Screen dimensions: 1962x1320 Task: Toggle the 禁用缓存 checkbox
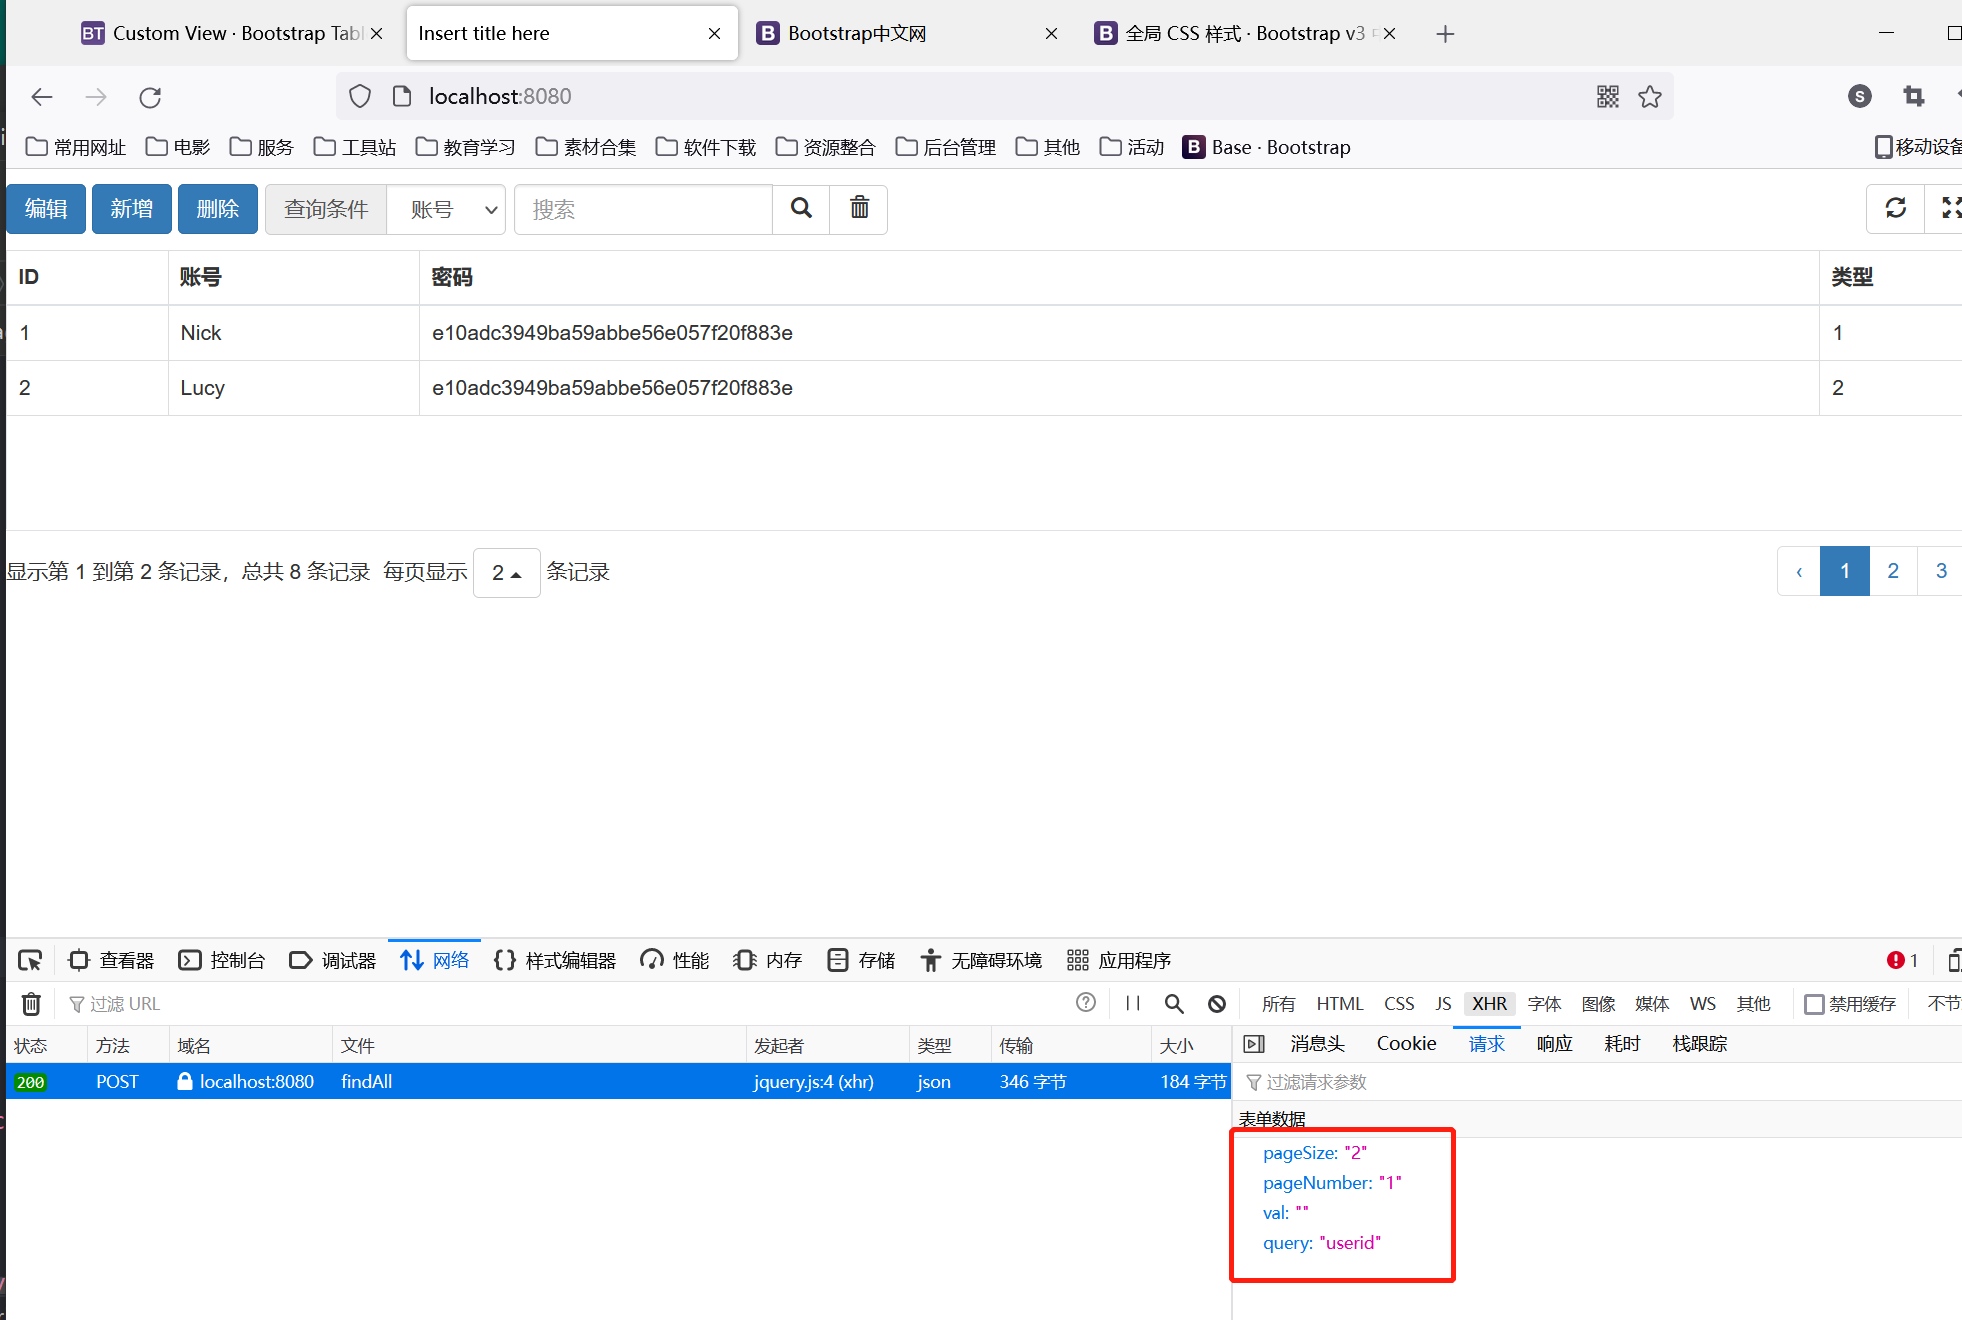coord(1814,1004)
